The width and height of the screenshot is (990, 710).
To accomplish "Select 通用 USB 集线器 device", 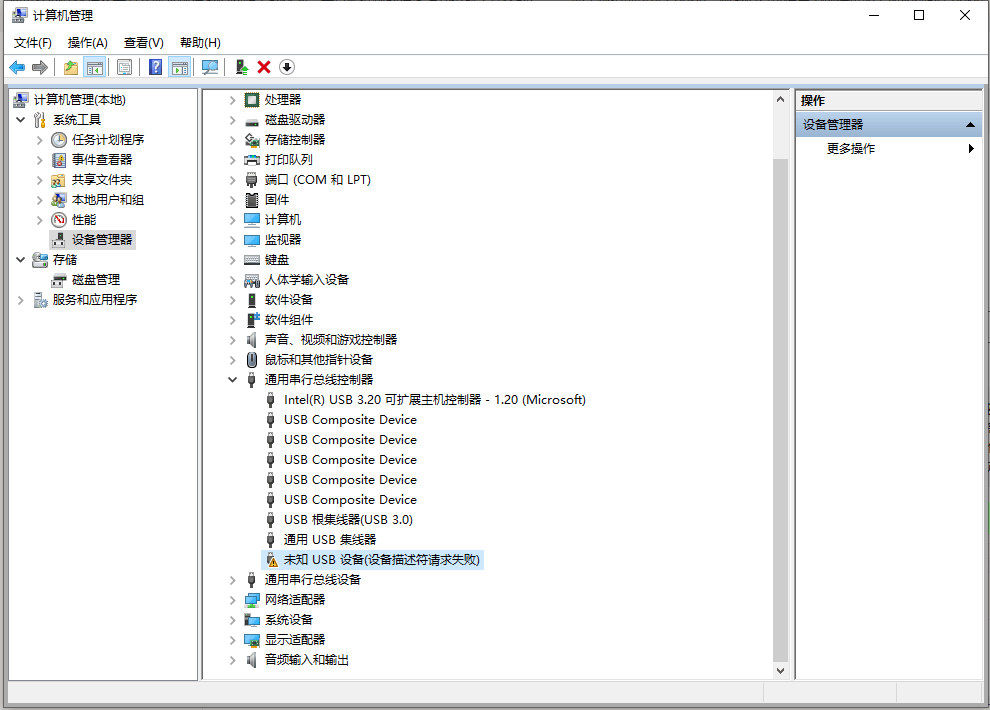I will [x=330, y=540].
